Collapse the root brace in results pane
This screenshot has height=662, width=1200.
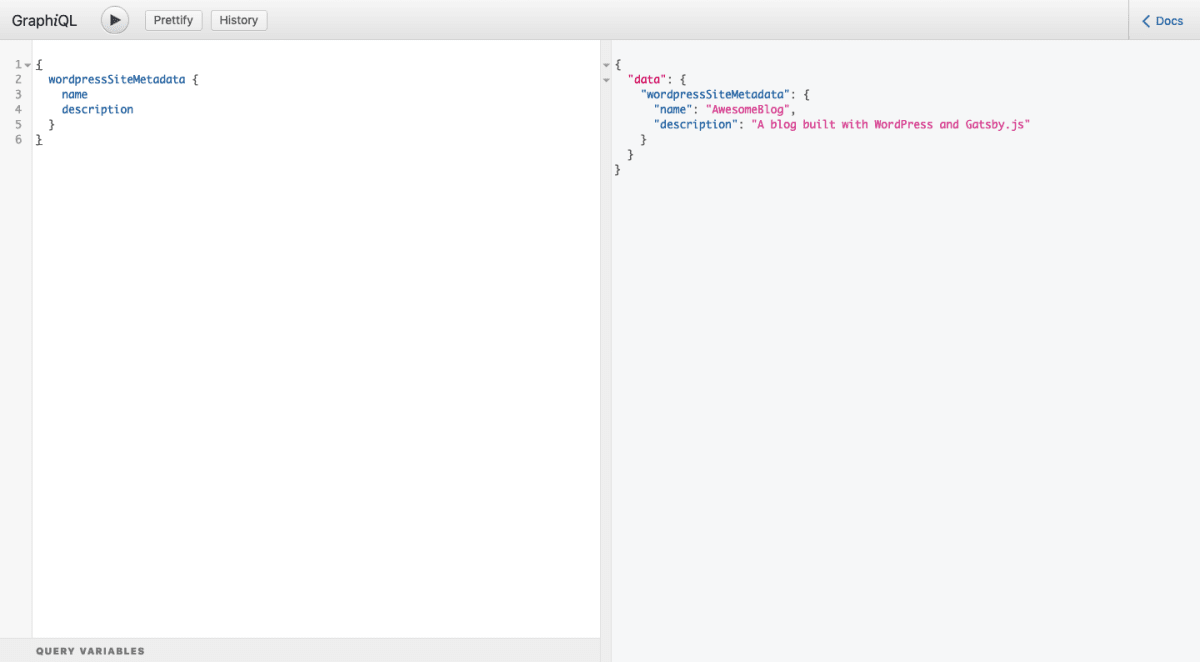[x=606, y=65]
